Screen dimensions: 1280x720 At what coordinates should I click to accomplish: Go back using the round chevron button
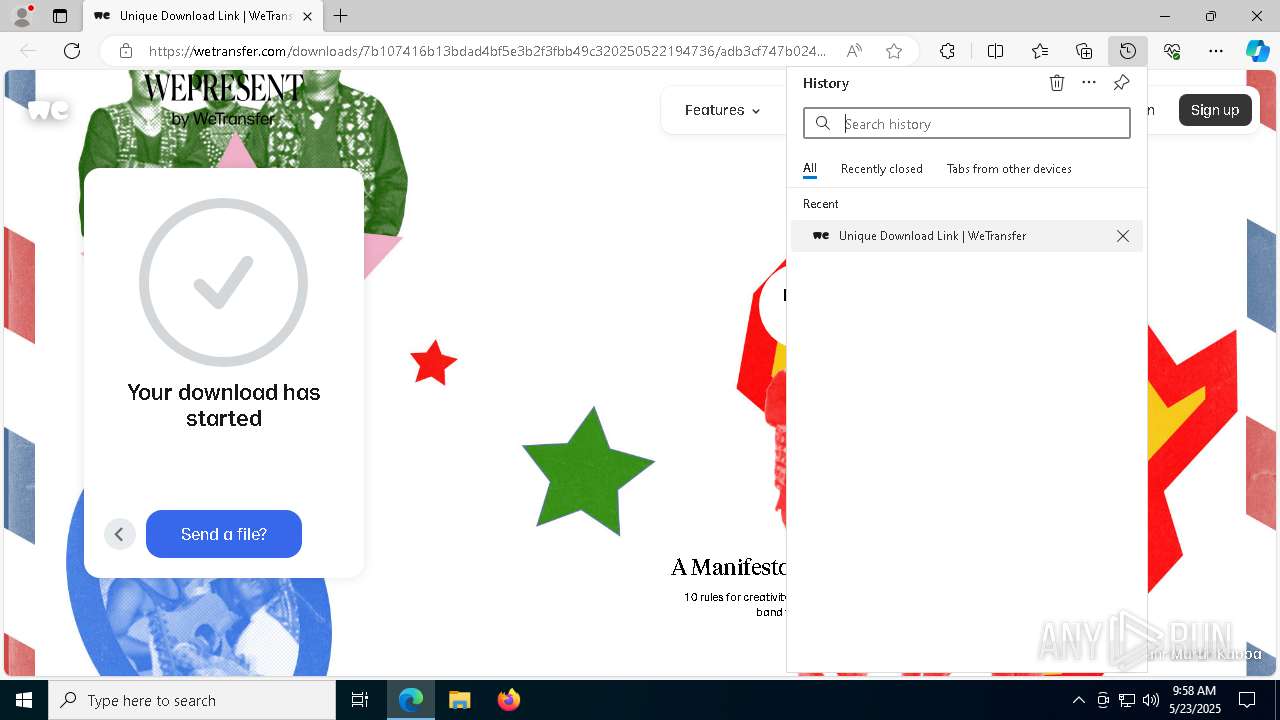point(120,534)
